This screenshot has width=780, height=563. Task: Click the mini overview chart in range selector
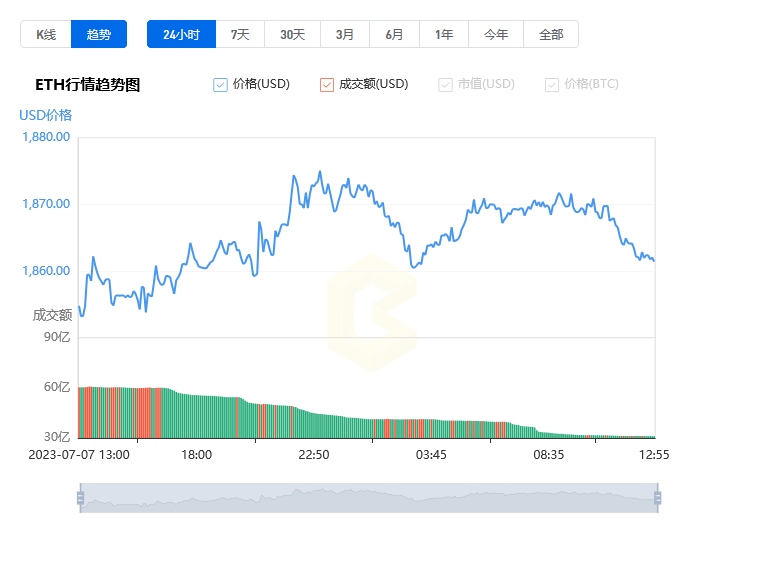[369, 498]
